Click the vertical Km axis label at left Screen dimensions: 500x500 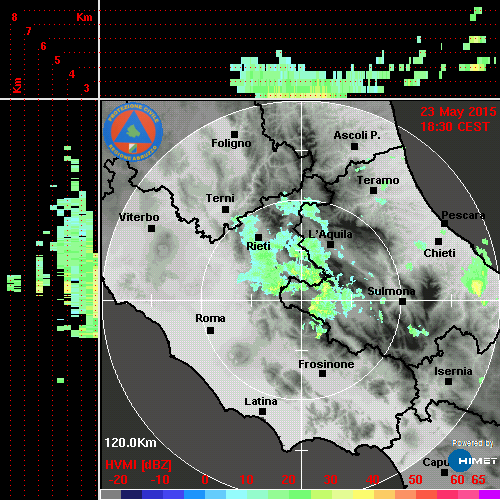(17, 85)
